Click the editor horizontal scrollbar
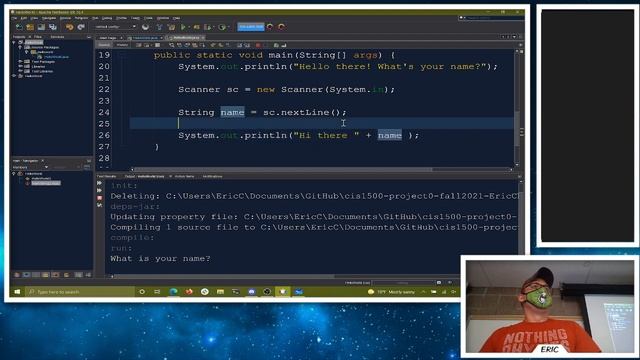This screenshot has height=360, width=640. [x=282, y=169]
